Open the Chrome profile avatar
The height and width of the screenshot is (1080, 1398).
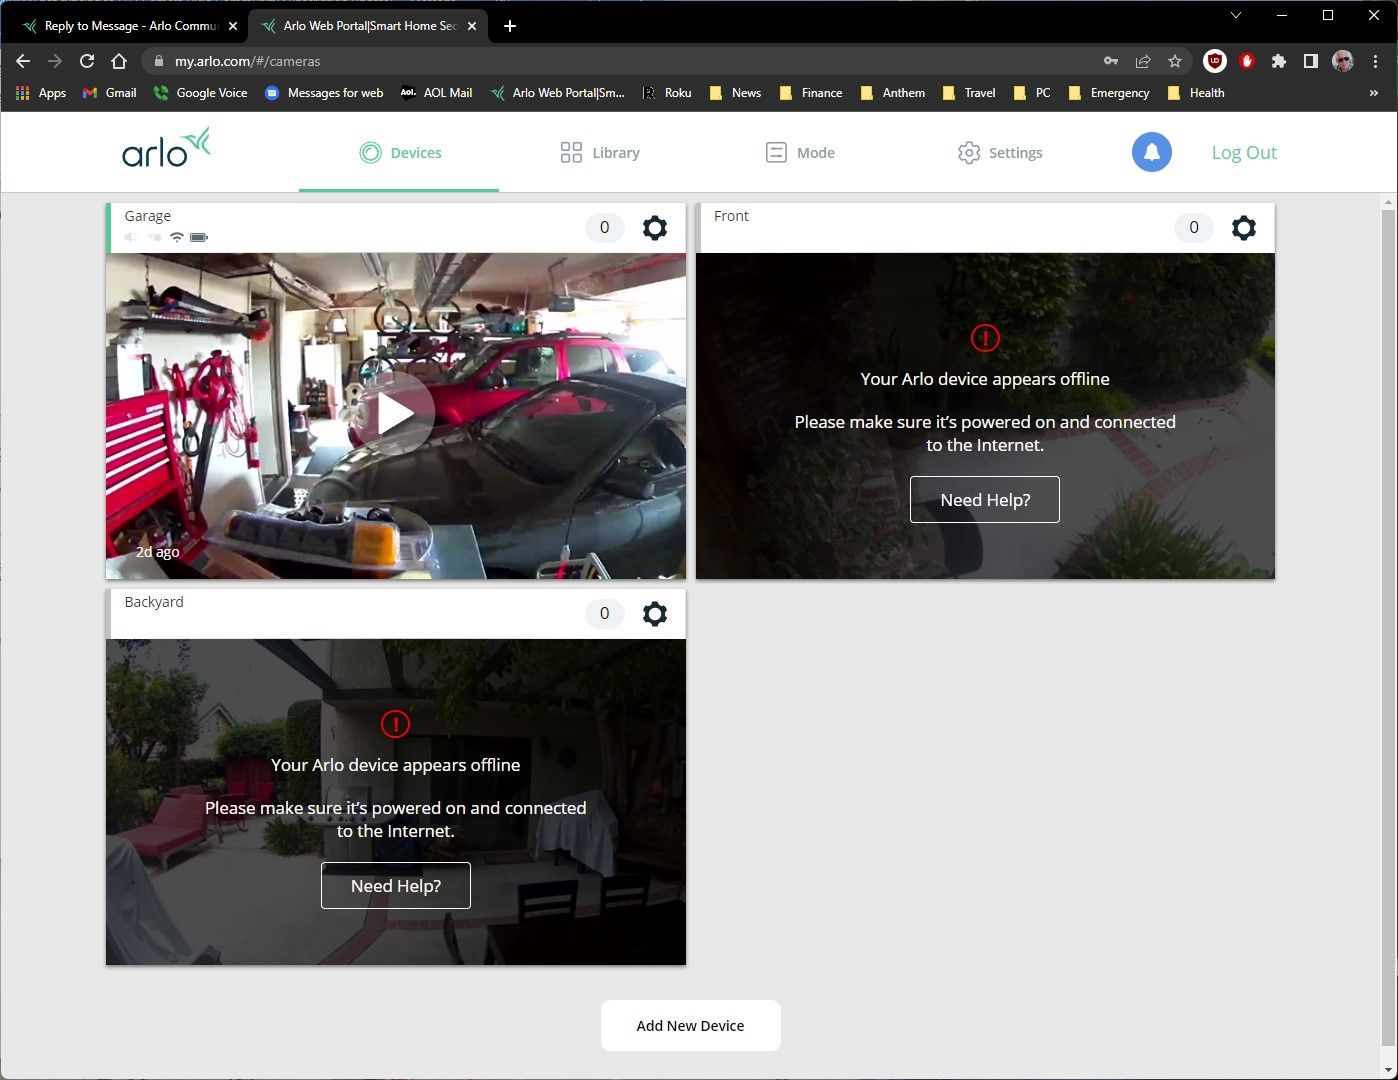(x=1343, y=61)
